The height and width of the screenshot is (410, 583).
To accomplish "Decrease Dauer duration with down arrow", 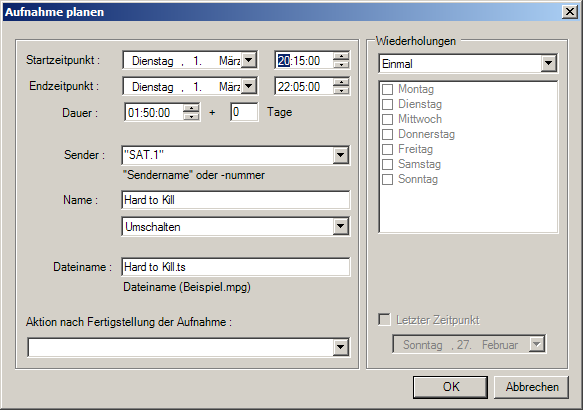I will point(191,116).
